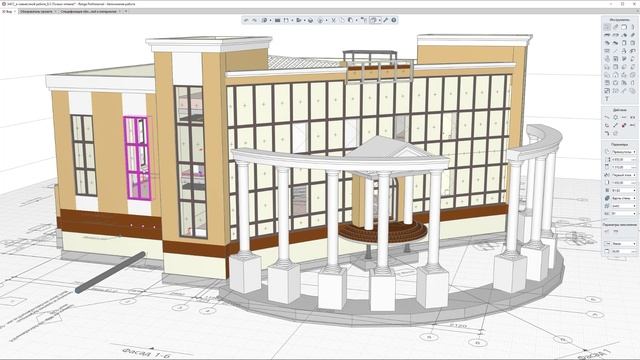
Task: Click the dark rectangle icon in the top toolbar
Action: coord(278,20)
